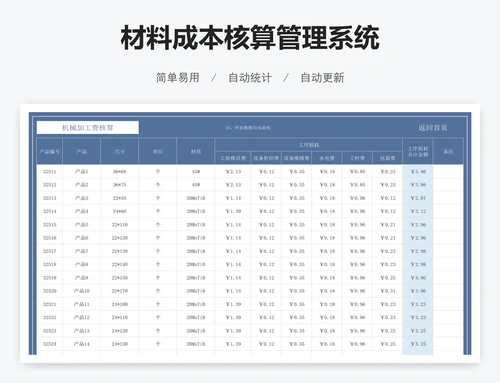
Task: Select the 22*170 size cell
Action: coord(119,291)
